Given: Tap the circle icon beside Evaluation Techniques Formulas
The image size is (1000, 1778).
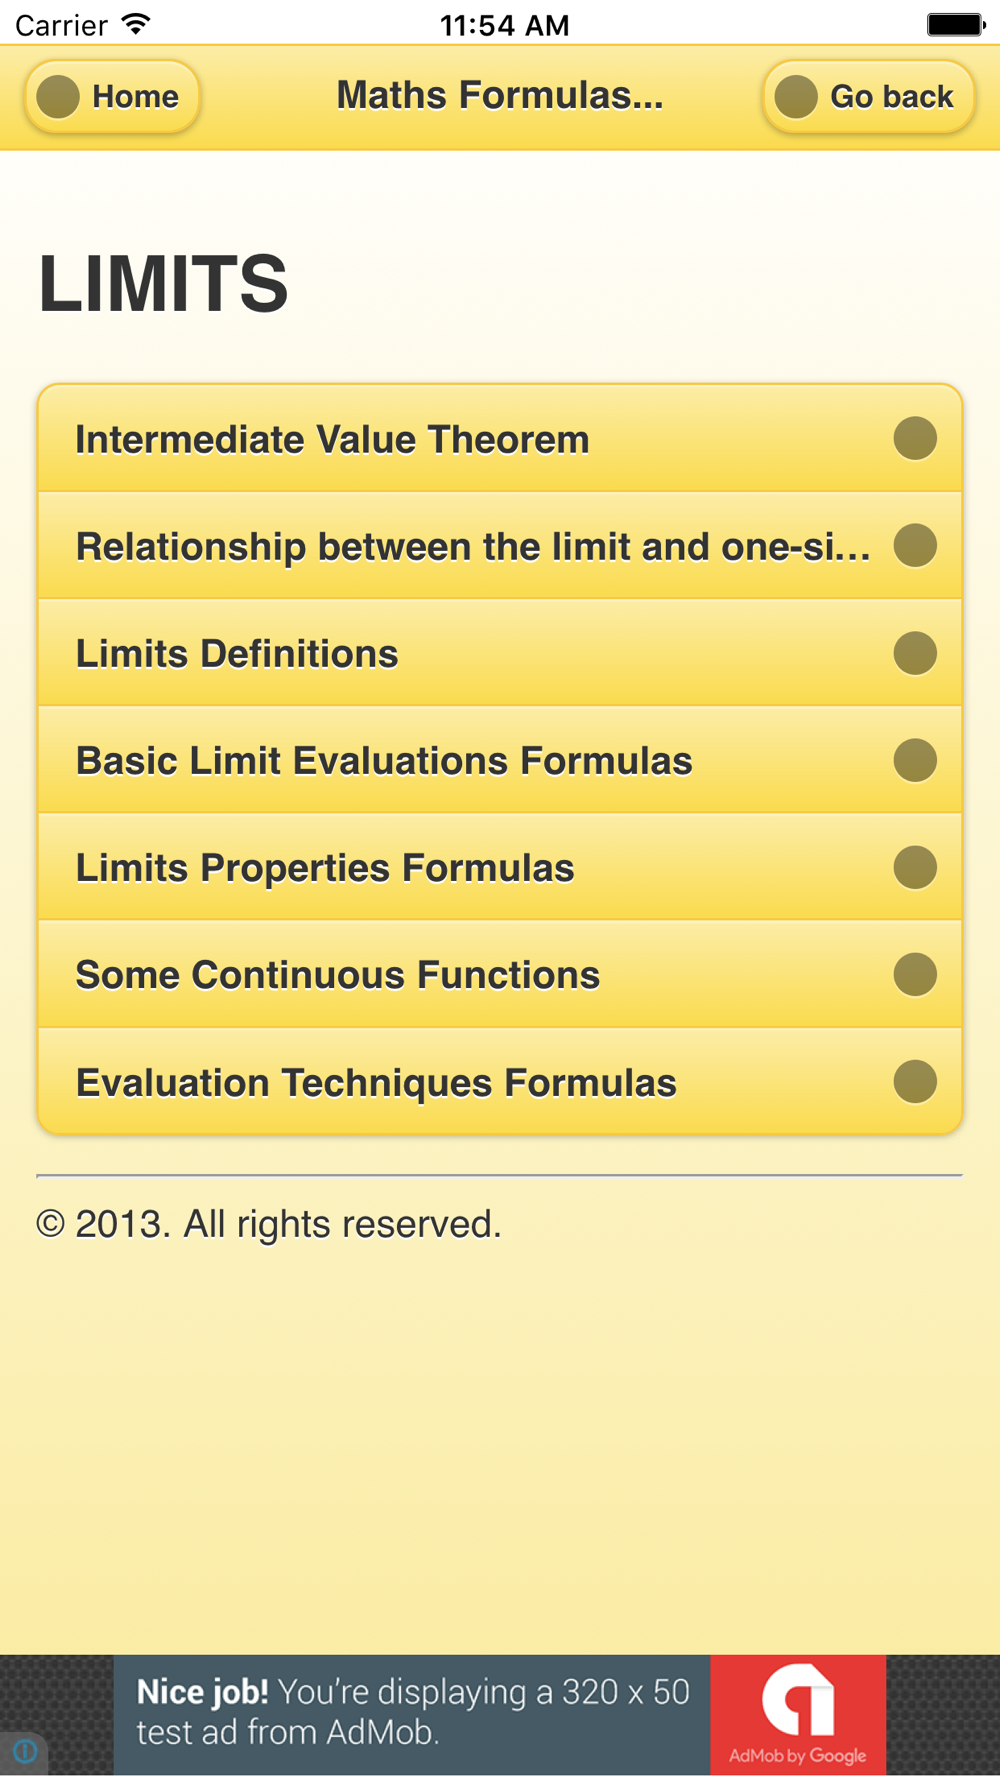Looking at the screenshot, I should (914, 1081).
